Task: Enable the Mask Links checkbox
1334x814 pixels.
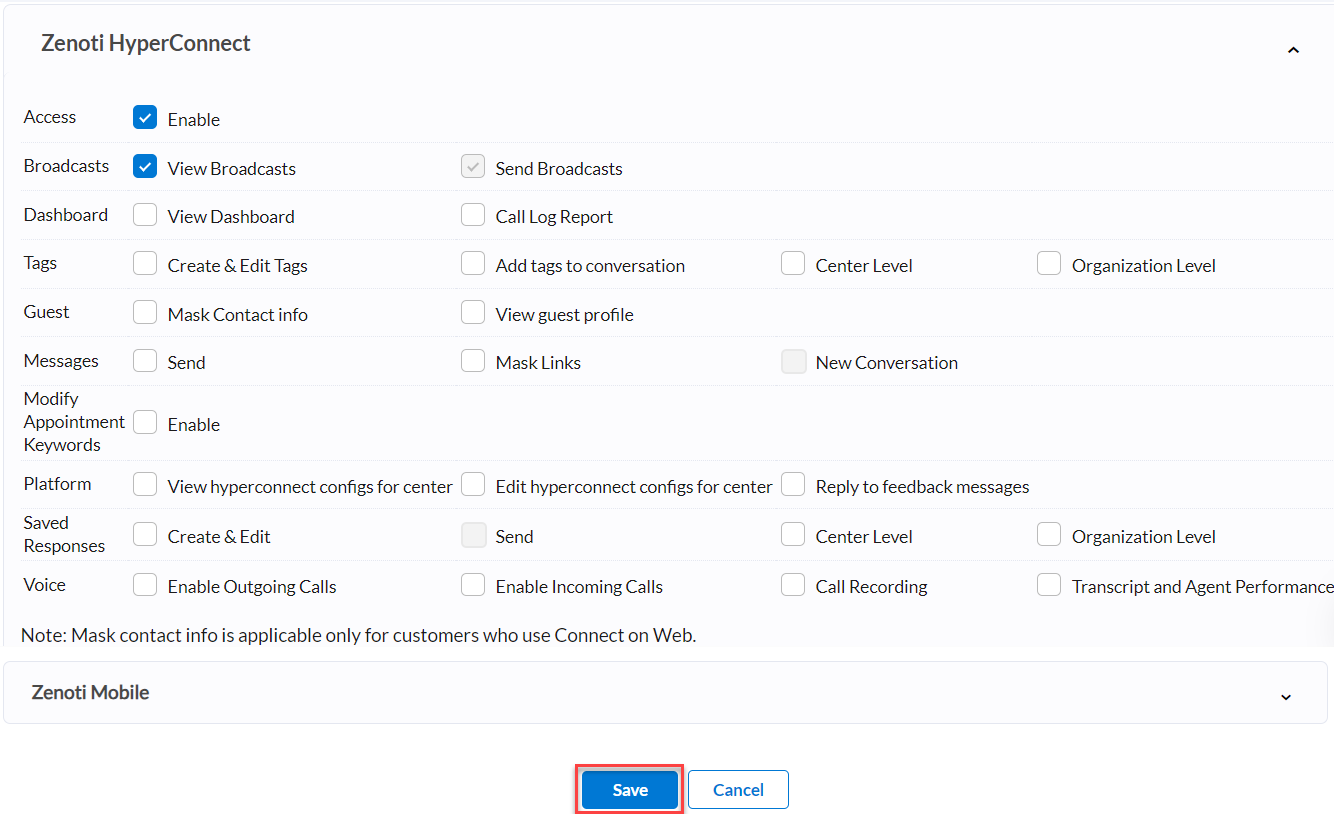Action: pos(473,361)
